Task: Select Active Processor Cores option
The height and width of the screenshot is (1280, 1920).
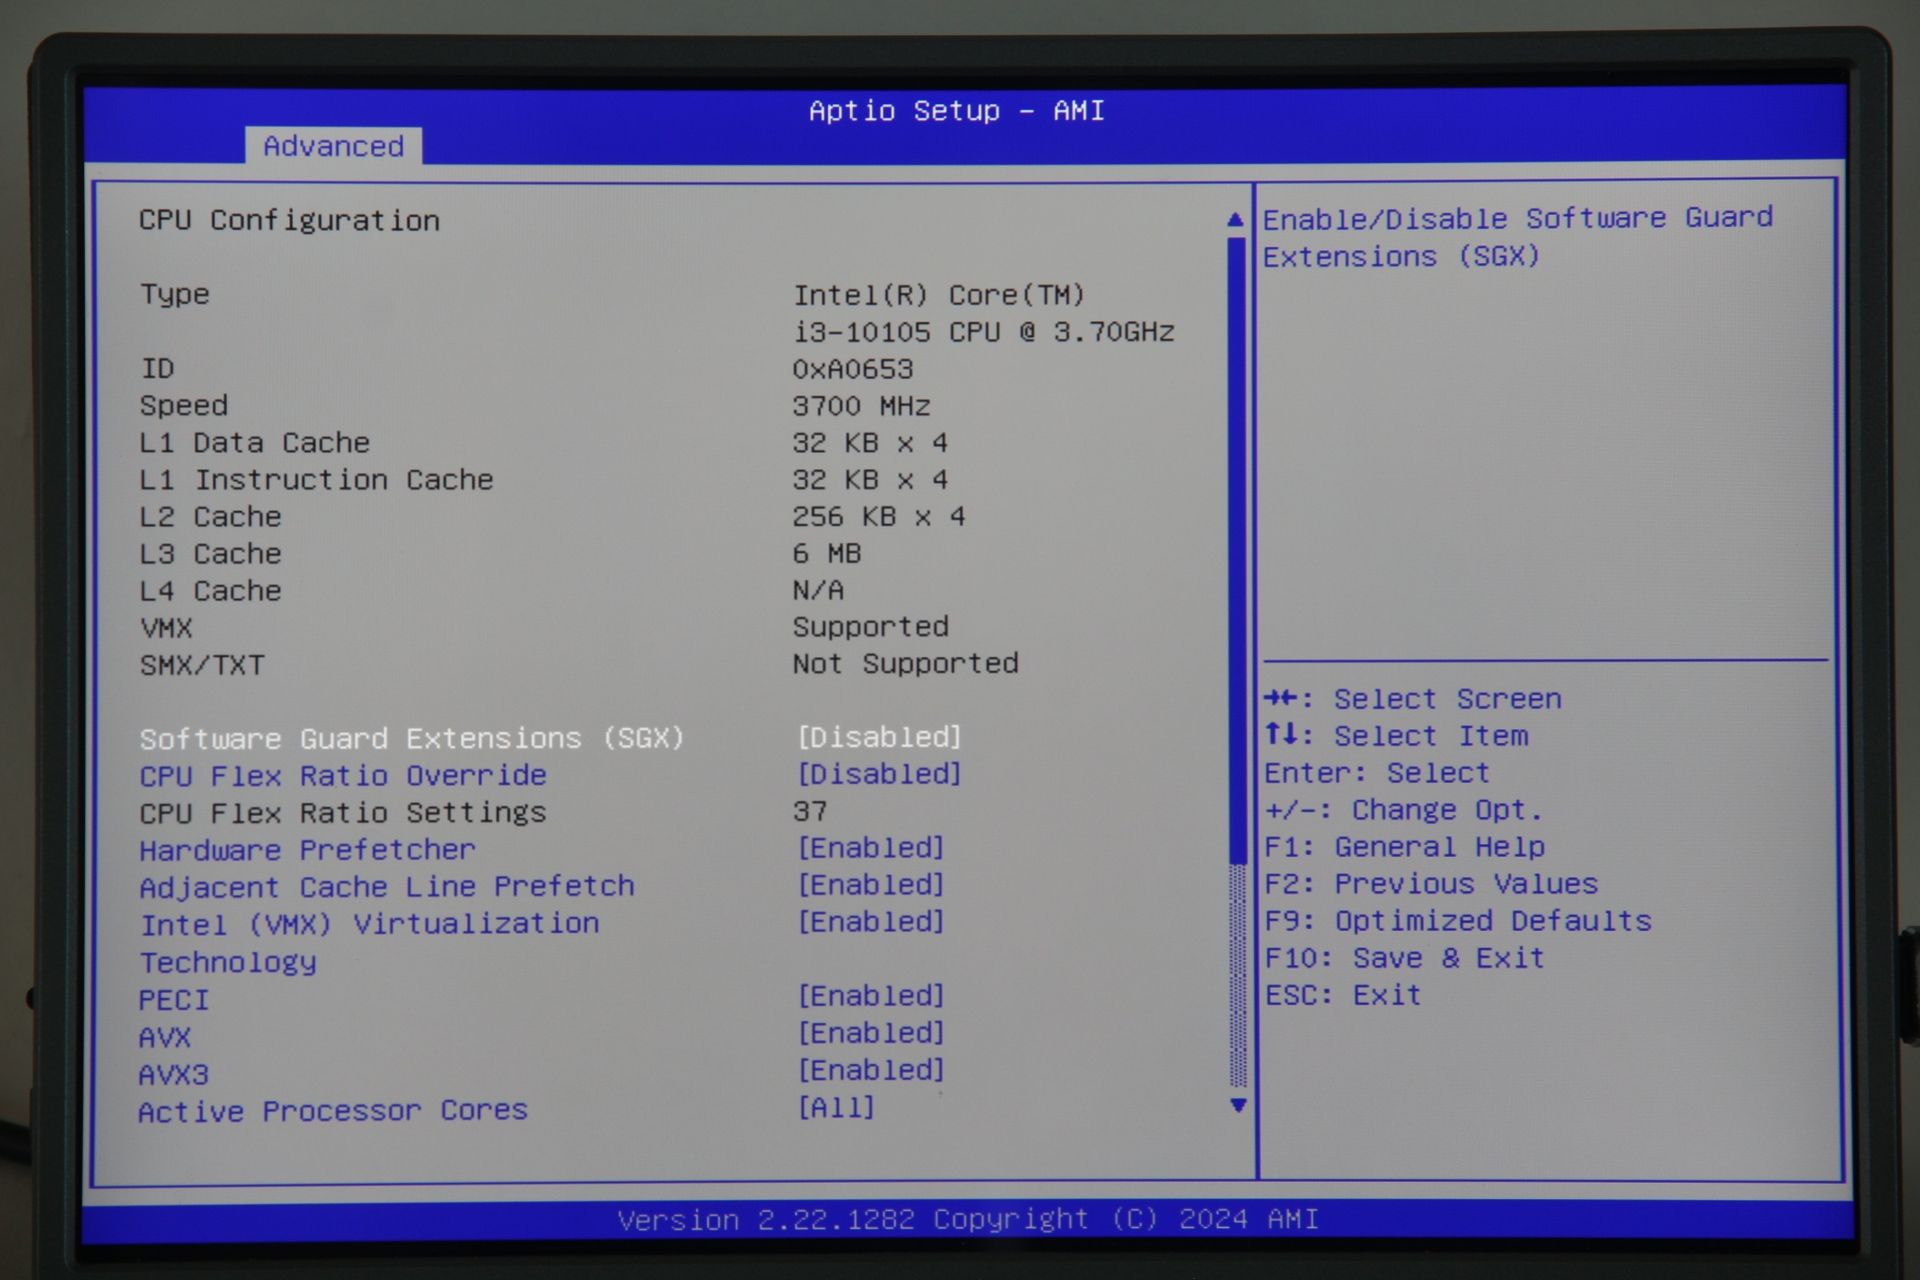Action: coord(333,1112)
